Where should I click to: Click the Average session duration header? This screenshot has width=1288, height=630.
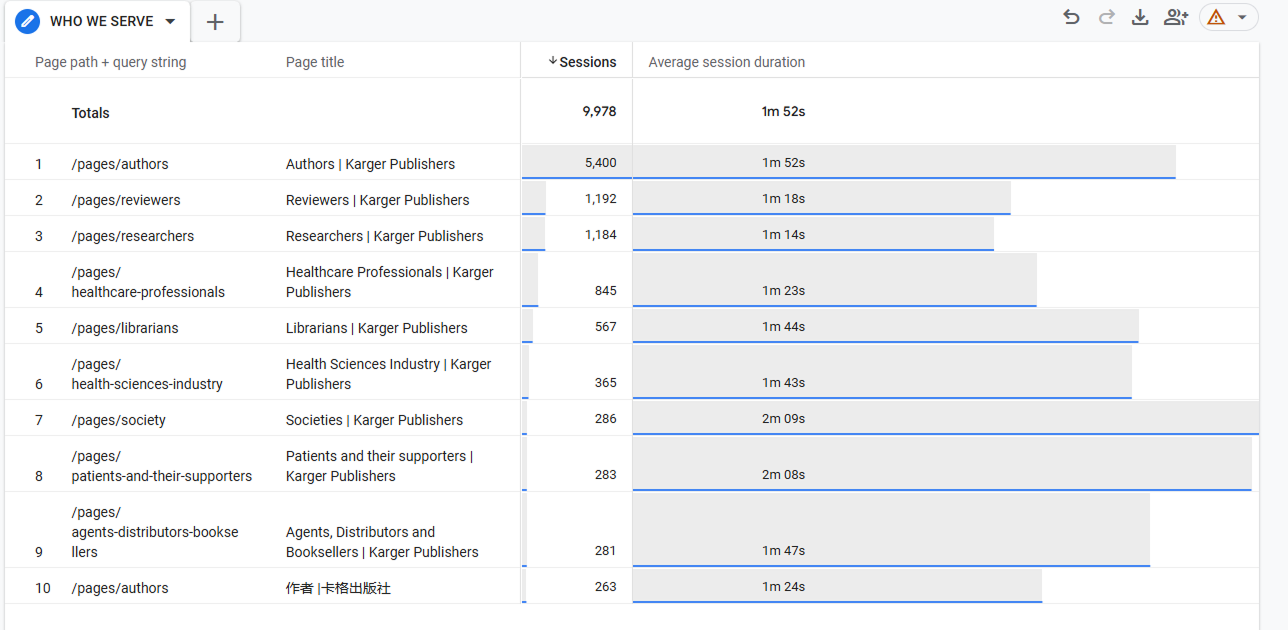[x=726, y=62]
